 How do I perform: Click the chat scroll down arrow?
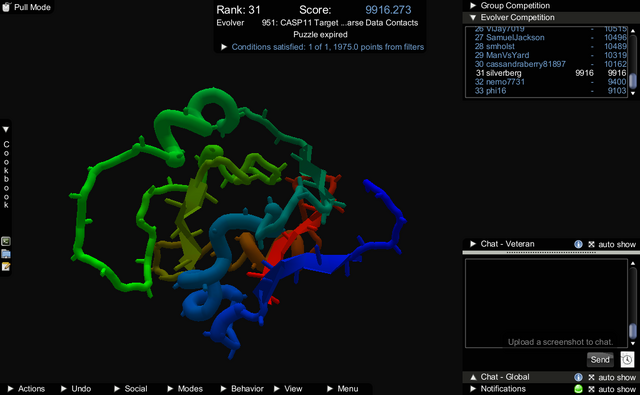tap(633, 344)
